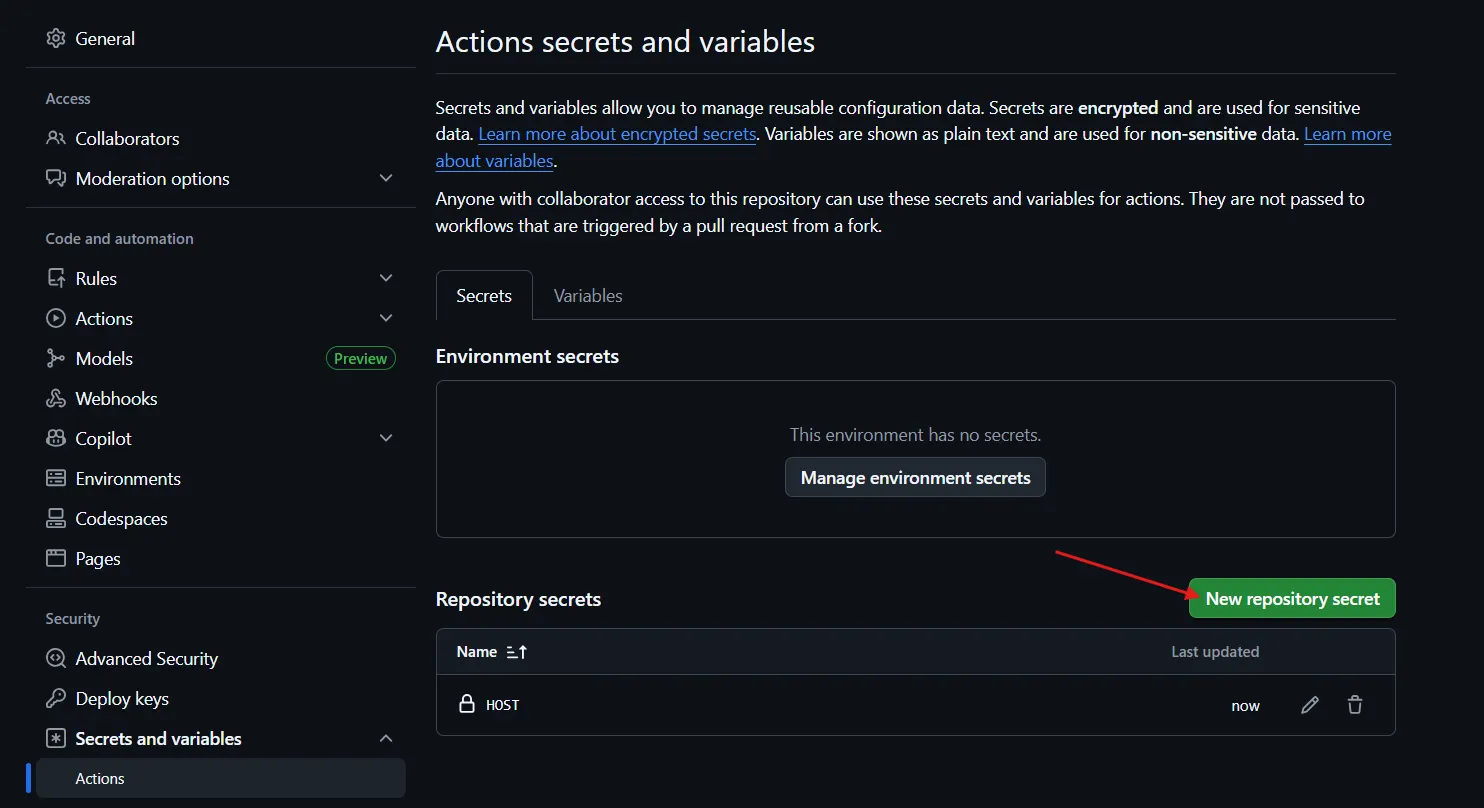Collapse the Secrets and variables section

[x=386, y=739]
